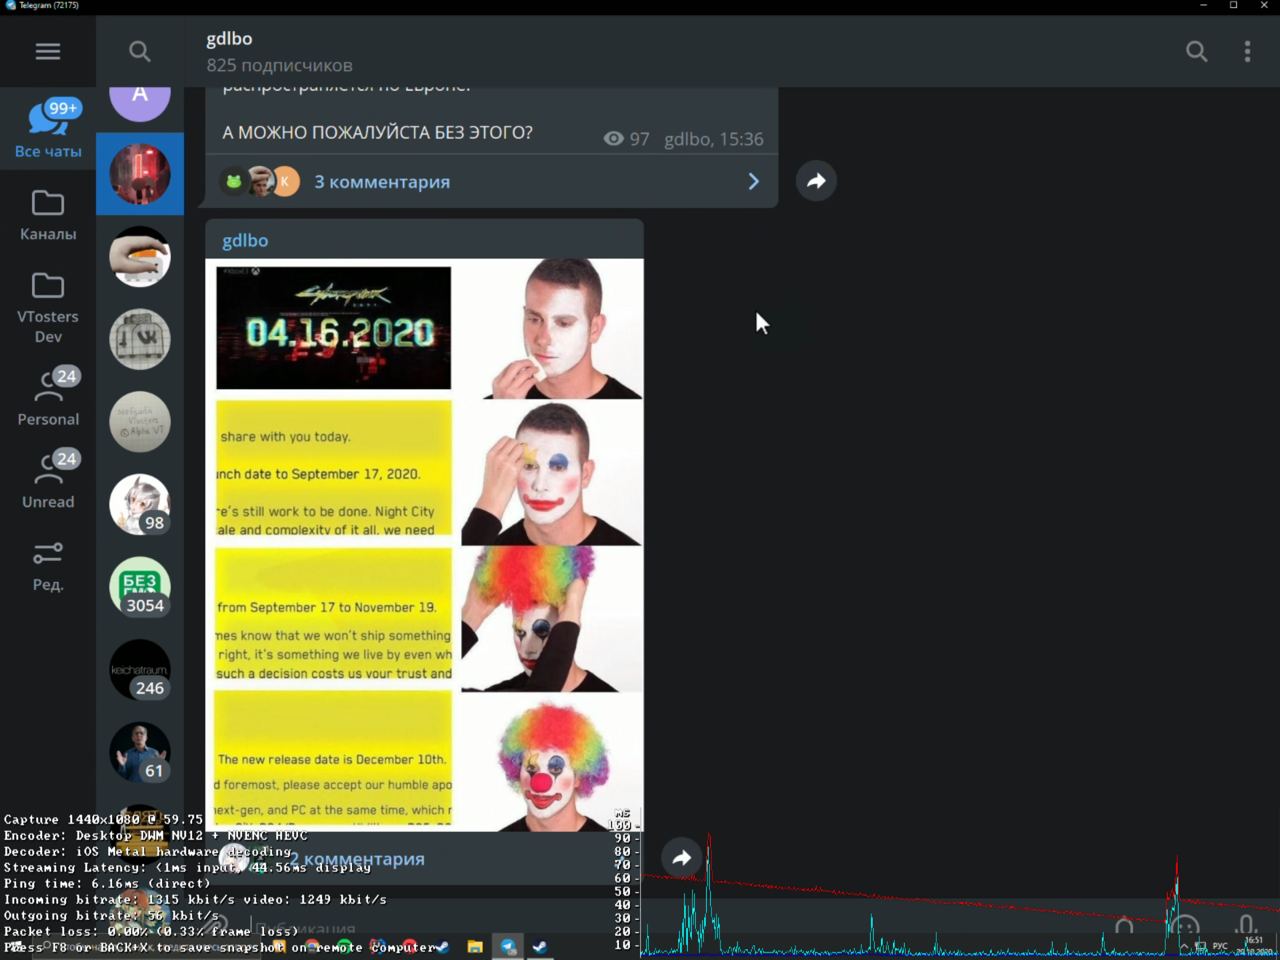Open green БЕЗ chat with 3054 unread
Screen dimensions: 1280x960
point(140,587)
